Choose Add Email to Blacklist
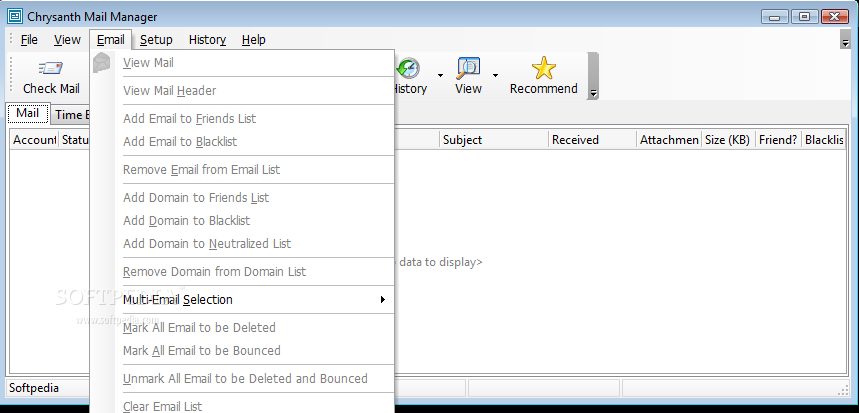 (242, 142)
